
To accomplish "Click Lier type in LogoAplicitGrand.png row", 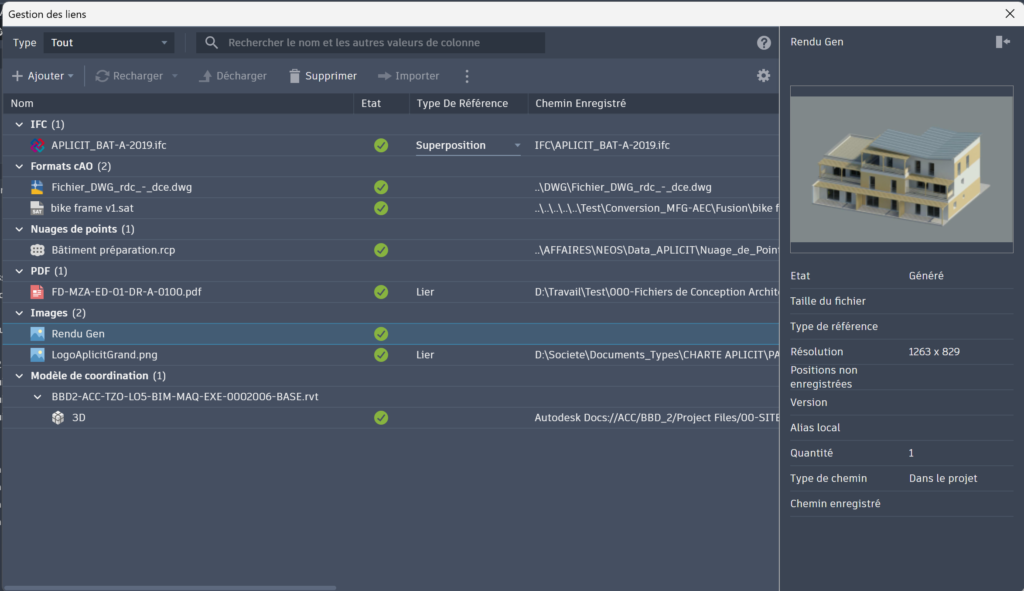I will pyautogui.click(x=425, y=355).
